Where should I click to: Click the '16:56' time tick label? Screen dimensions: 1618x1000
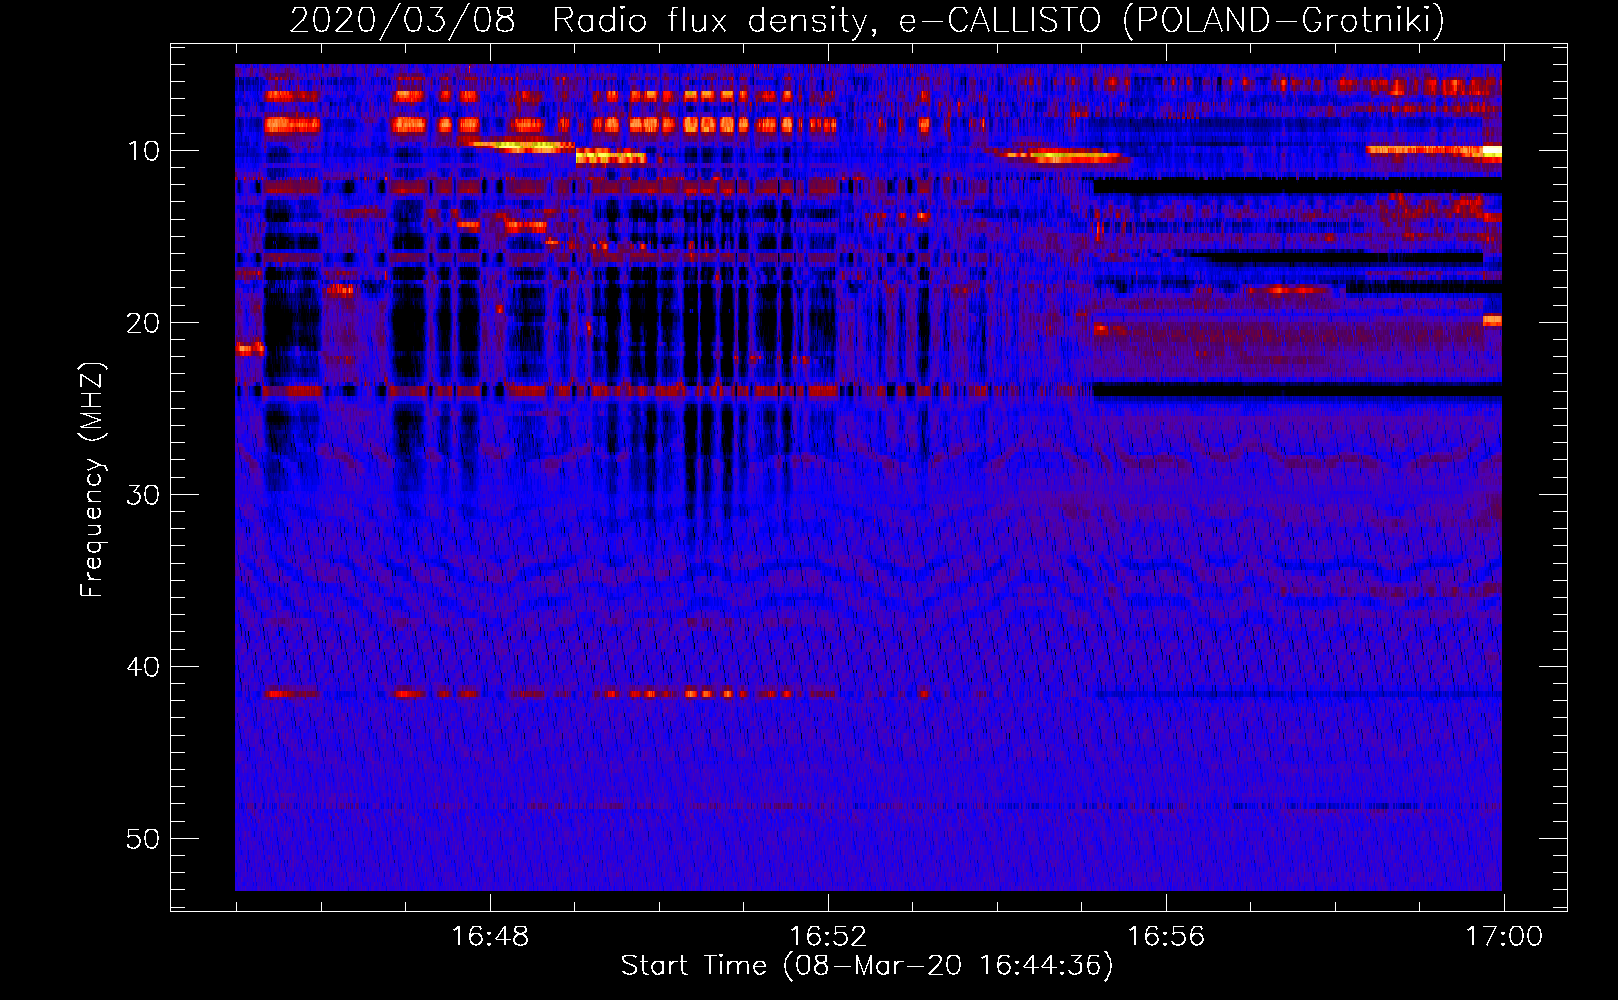pos(1166,937)
